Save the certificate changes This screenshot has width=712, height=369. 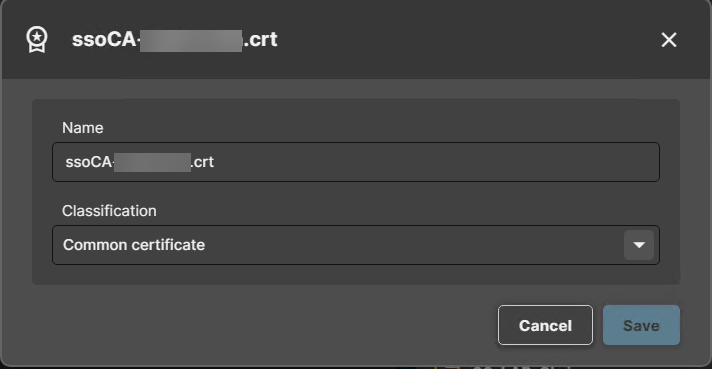coord(641,325)
